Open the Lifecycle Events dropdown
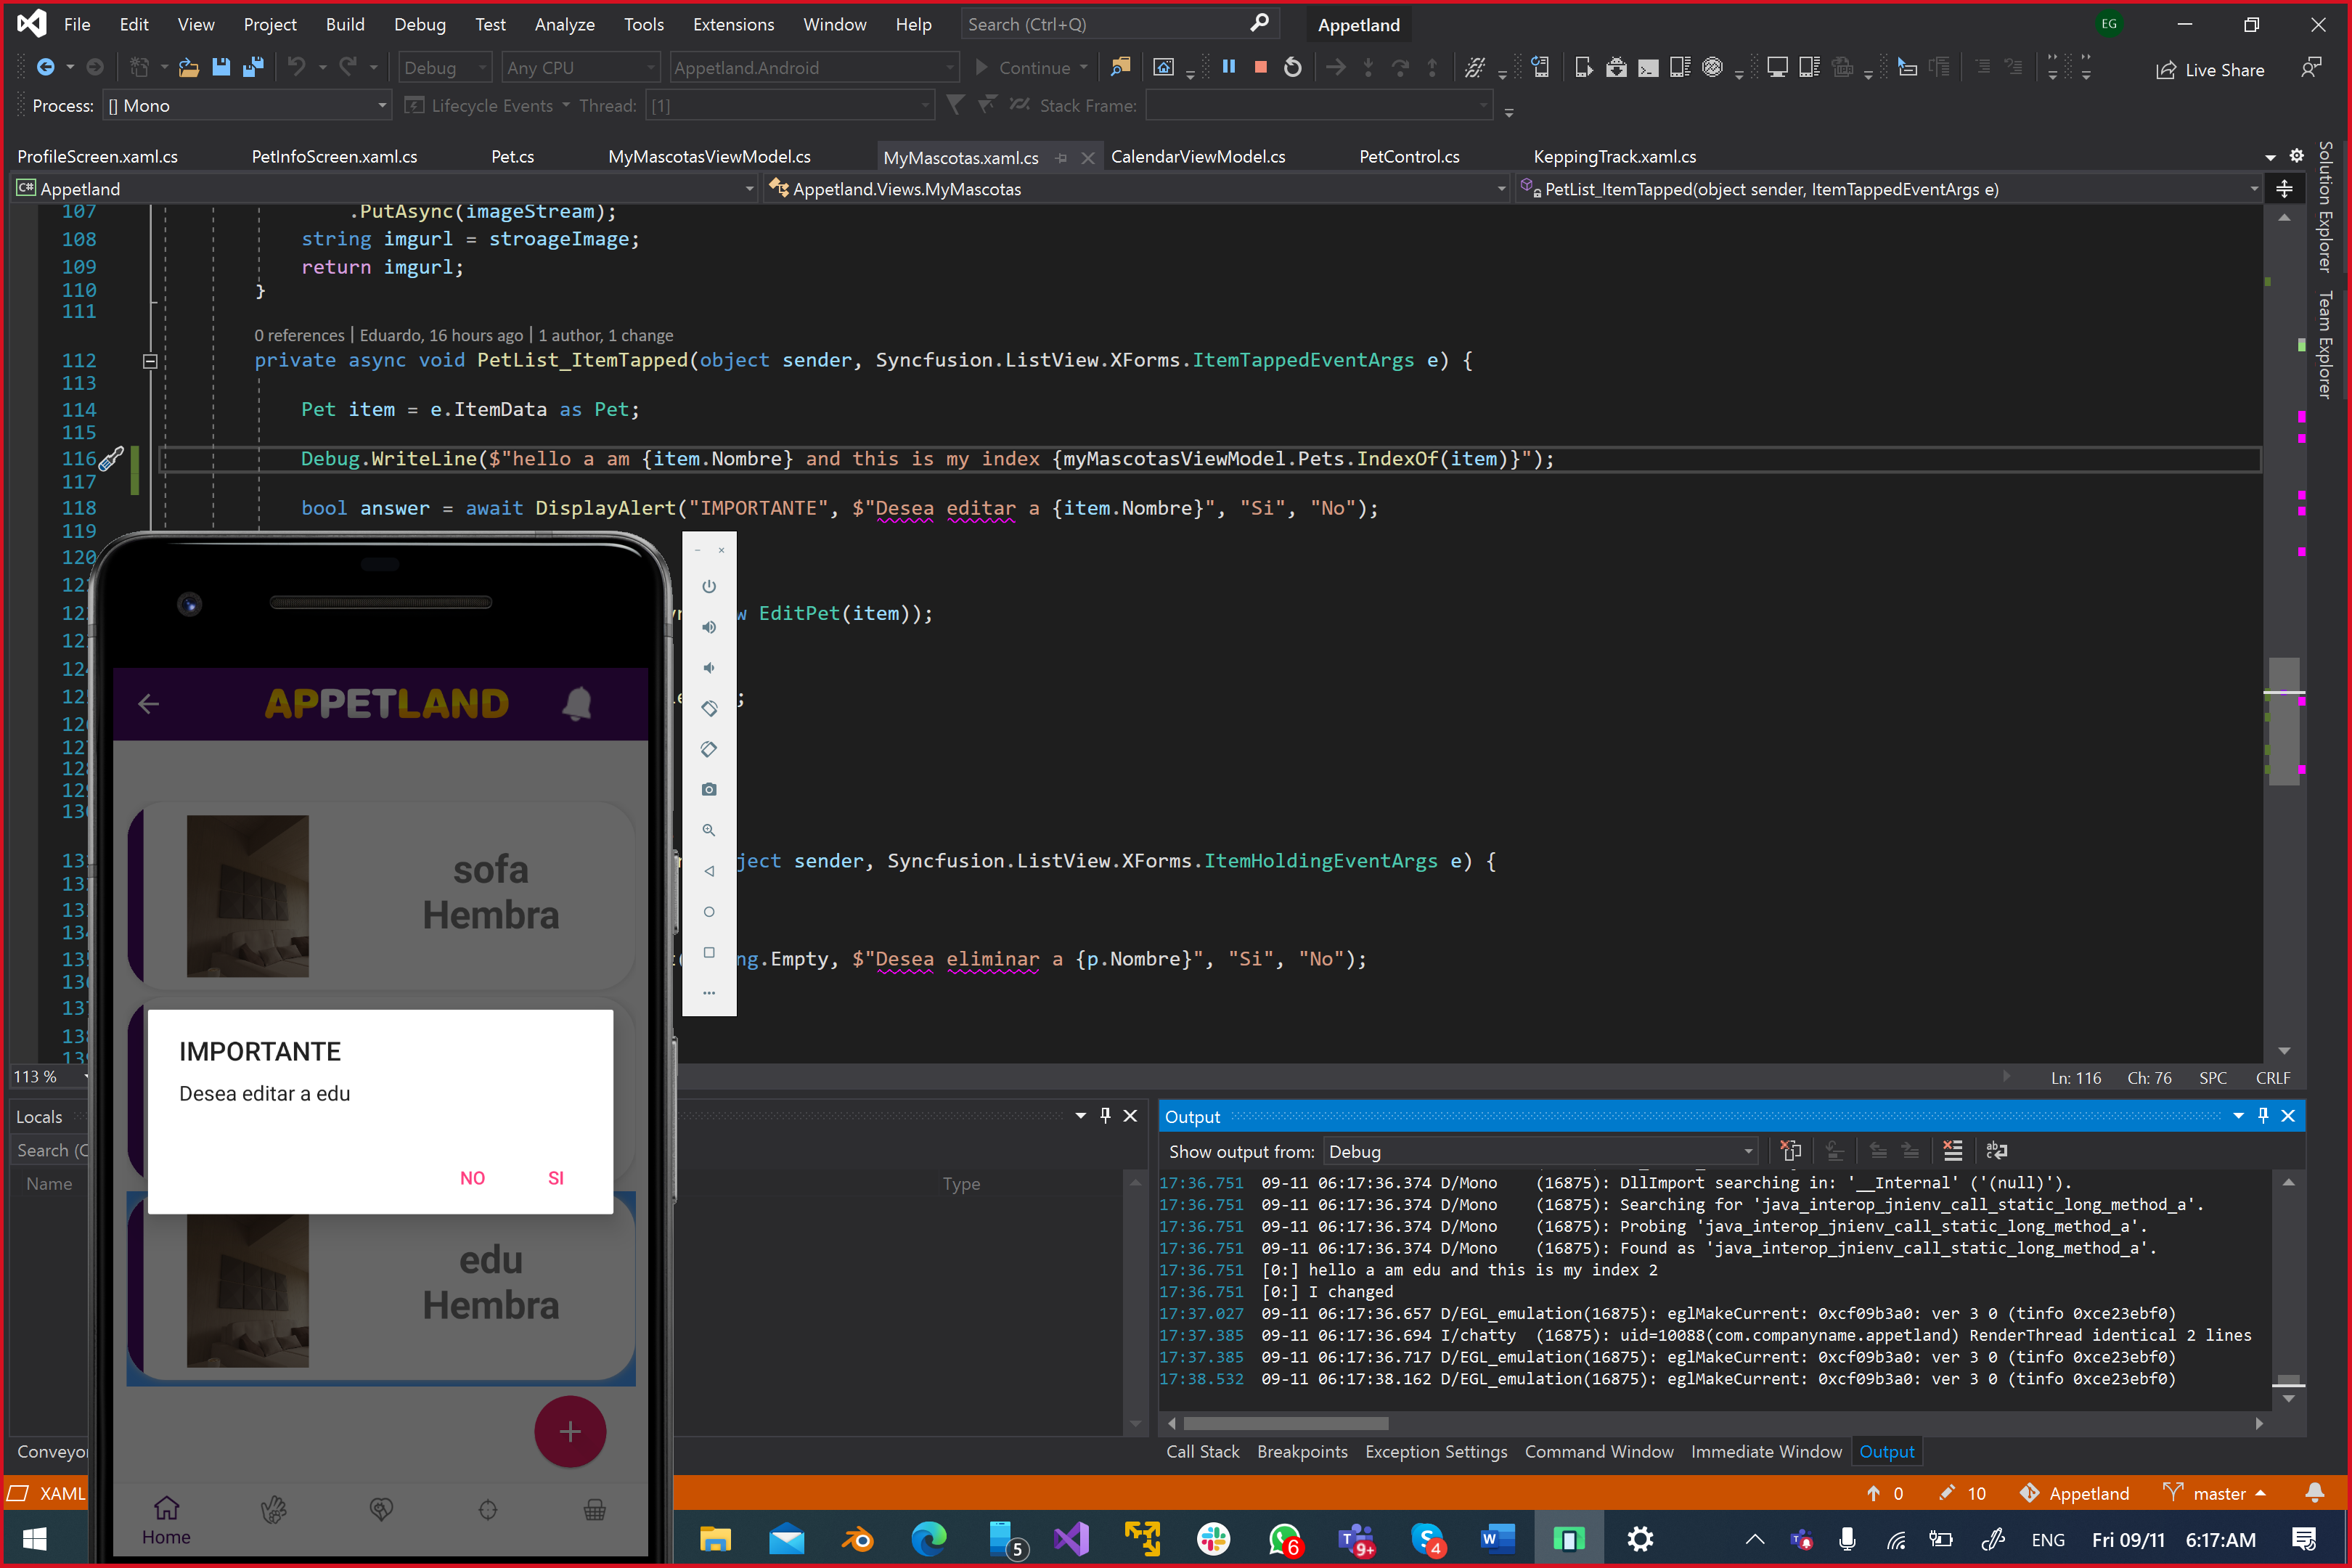Screen dimensions: 2352x1568 tap(488, 106)
